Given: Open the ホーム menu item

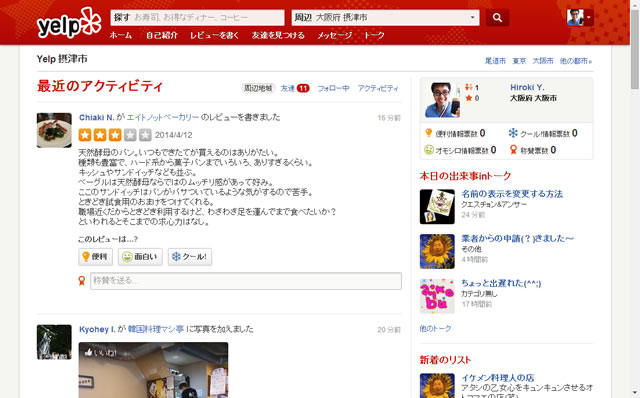Looking at the screenshot, I should [x=121, y=36].
